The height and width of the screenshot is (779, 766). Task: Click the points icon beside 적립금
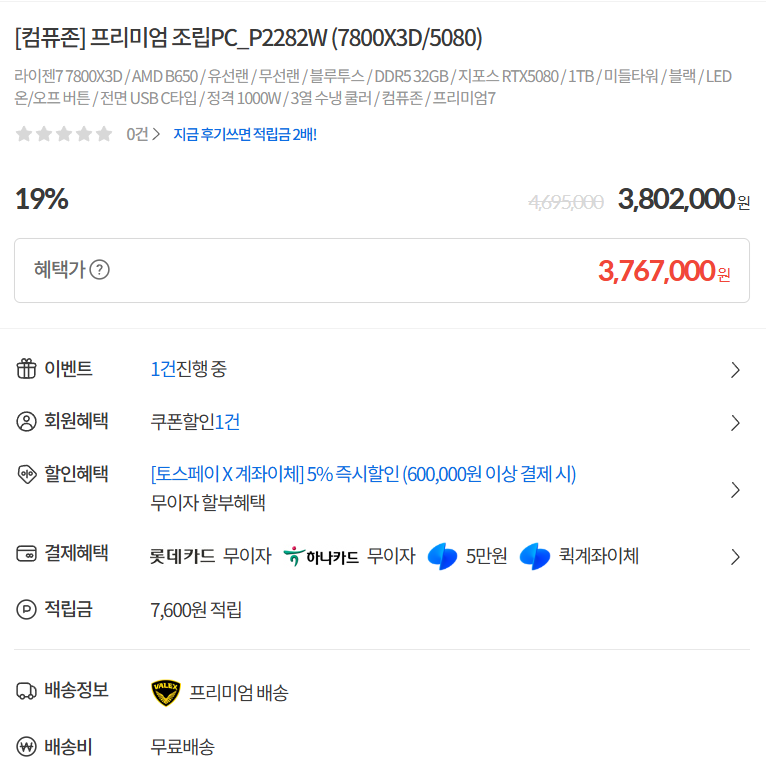click(26, 609)
